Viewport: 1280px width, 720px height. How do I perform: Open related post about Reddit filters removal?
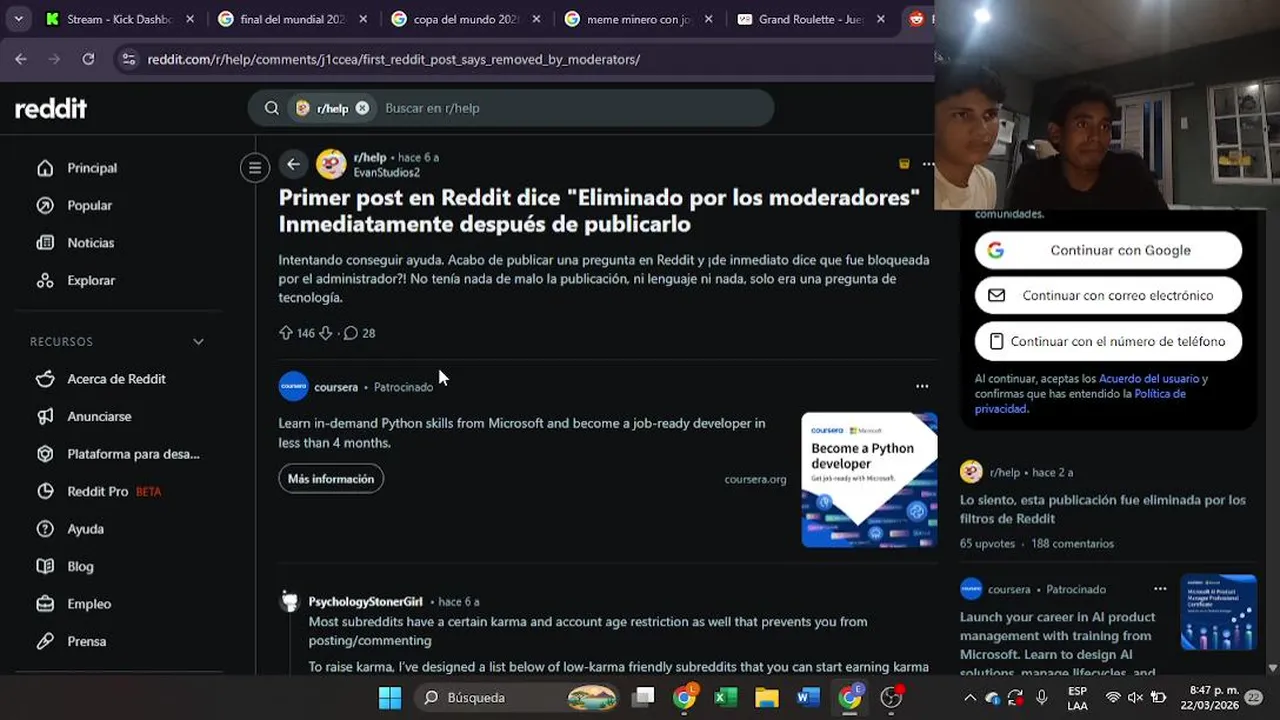[x=1103, y=509]
